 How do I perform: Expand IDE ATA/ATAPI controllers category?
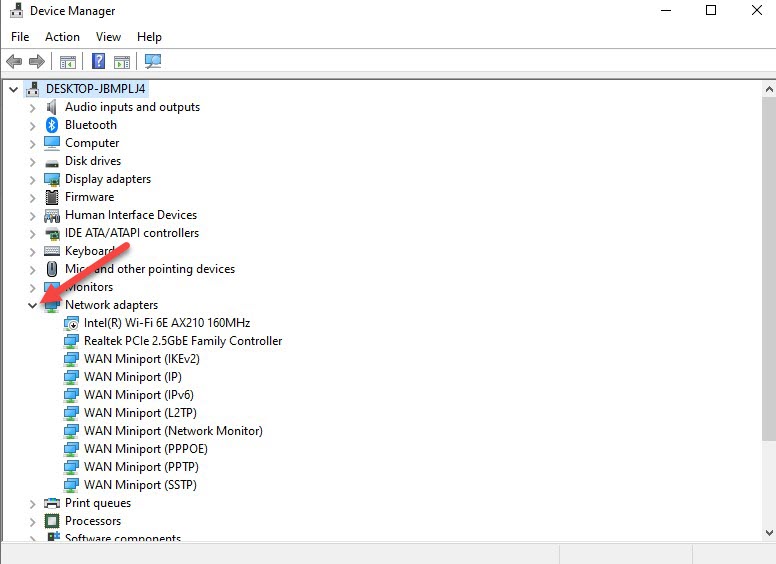[33, 234]
